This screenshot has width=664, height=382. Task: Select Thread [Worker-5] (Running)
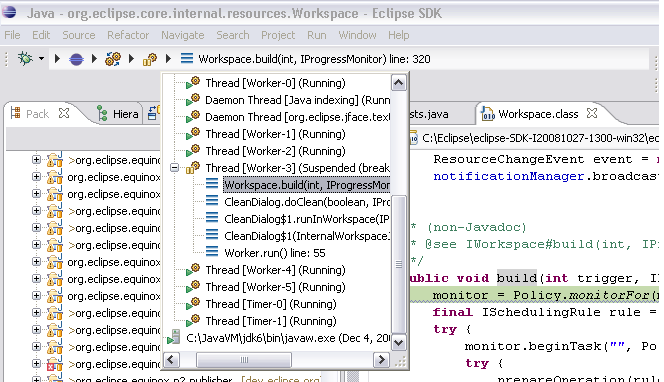coord(275,287)
